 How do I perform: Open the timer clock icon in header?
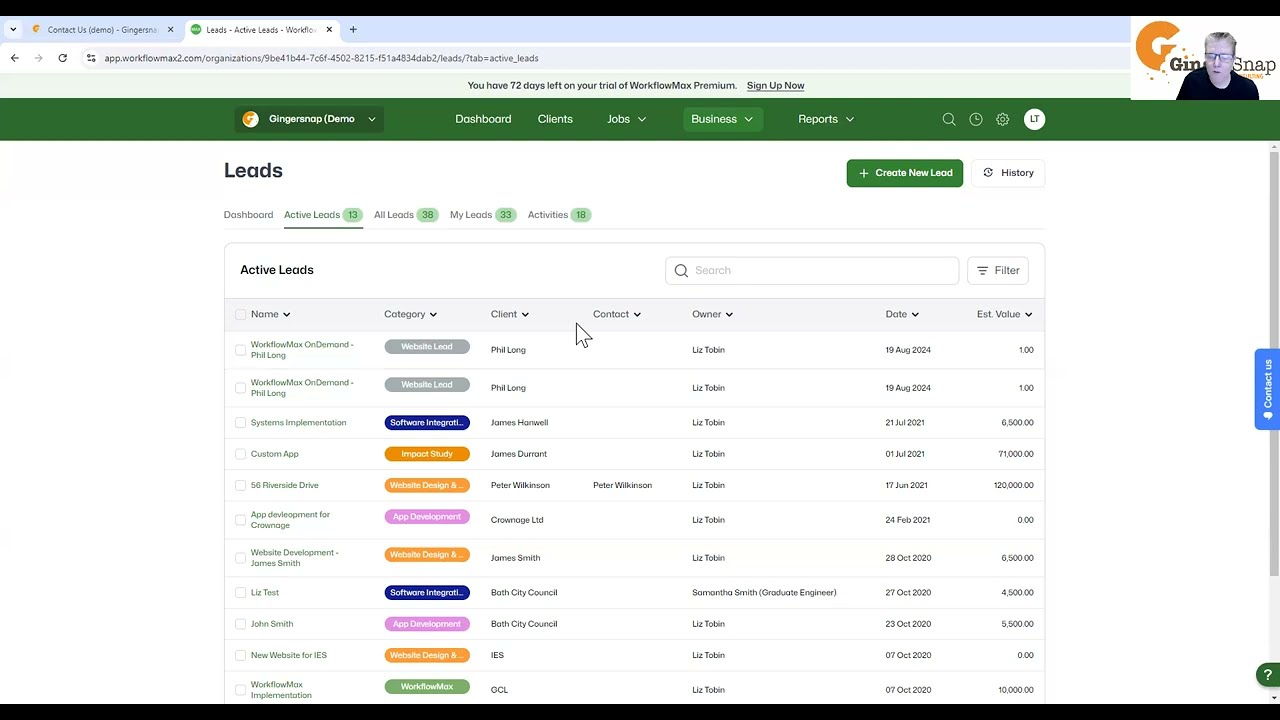point(976,119)
